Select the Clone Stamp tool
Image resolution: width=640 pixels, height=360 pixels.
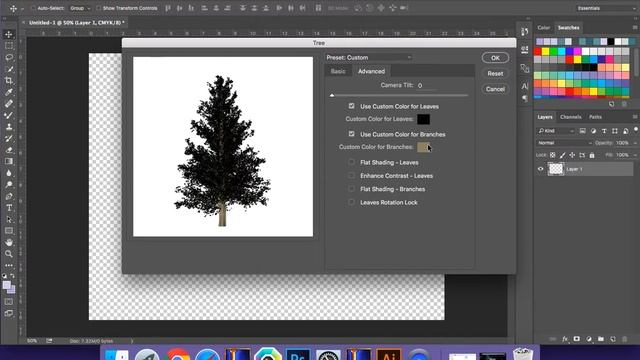tap(9, 127)
